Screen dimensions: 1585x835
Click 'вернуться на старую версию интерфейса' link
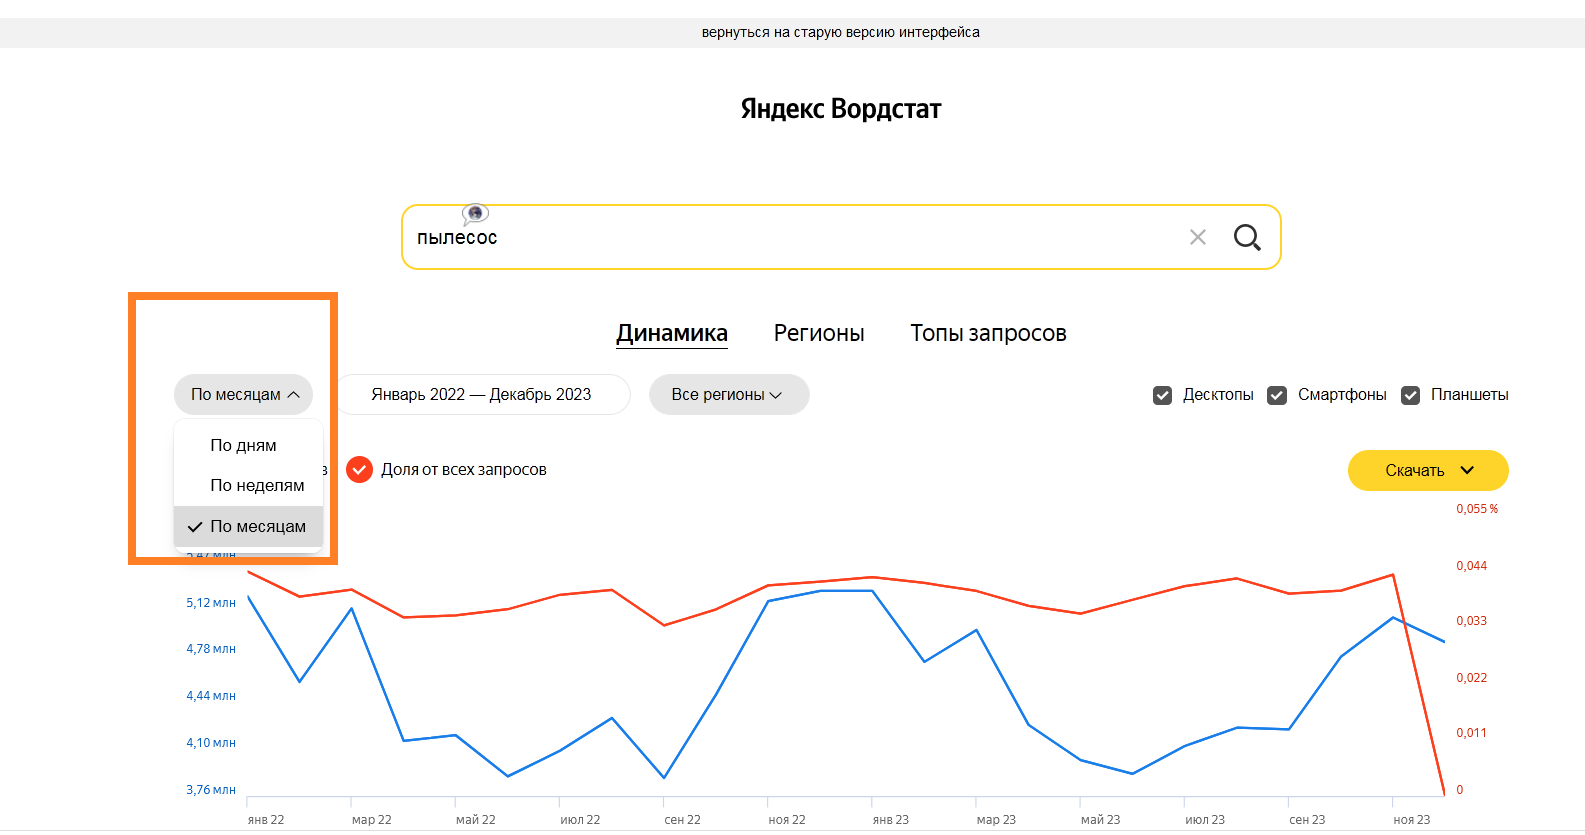(x=841, y=32)
